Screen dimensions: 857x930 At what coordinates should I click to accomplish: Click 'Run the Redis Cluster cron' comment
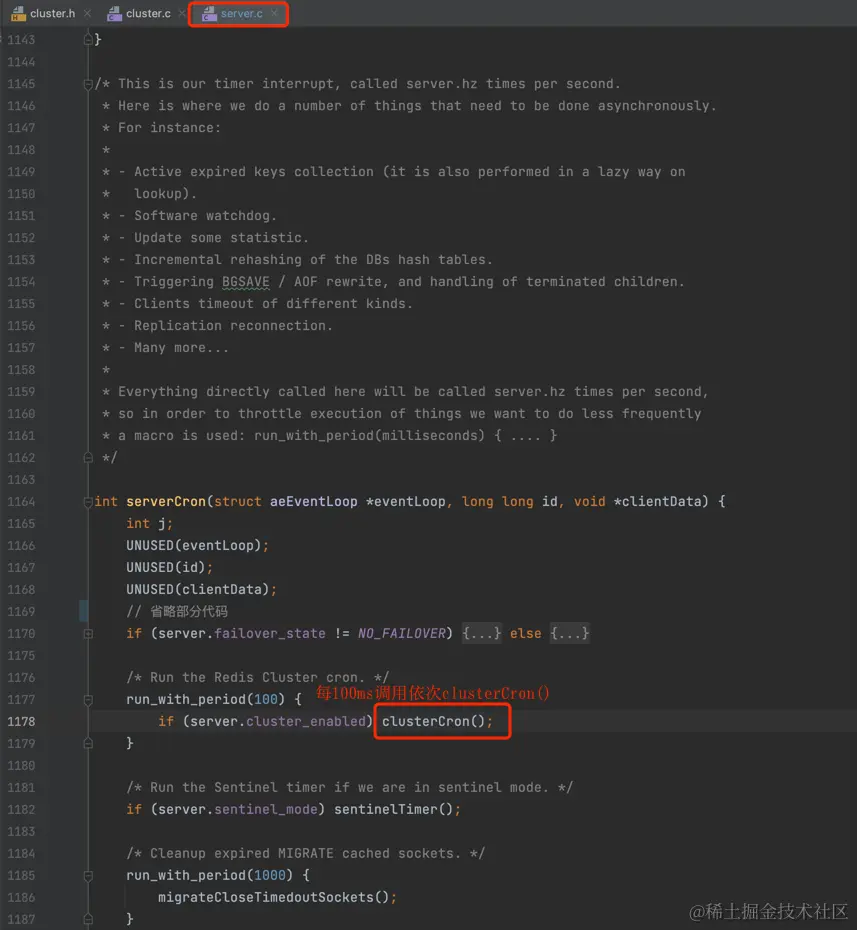click(257, 677)
